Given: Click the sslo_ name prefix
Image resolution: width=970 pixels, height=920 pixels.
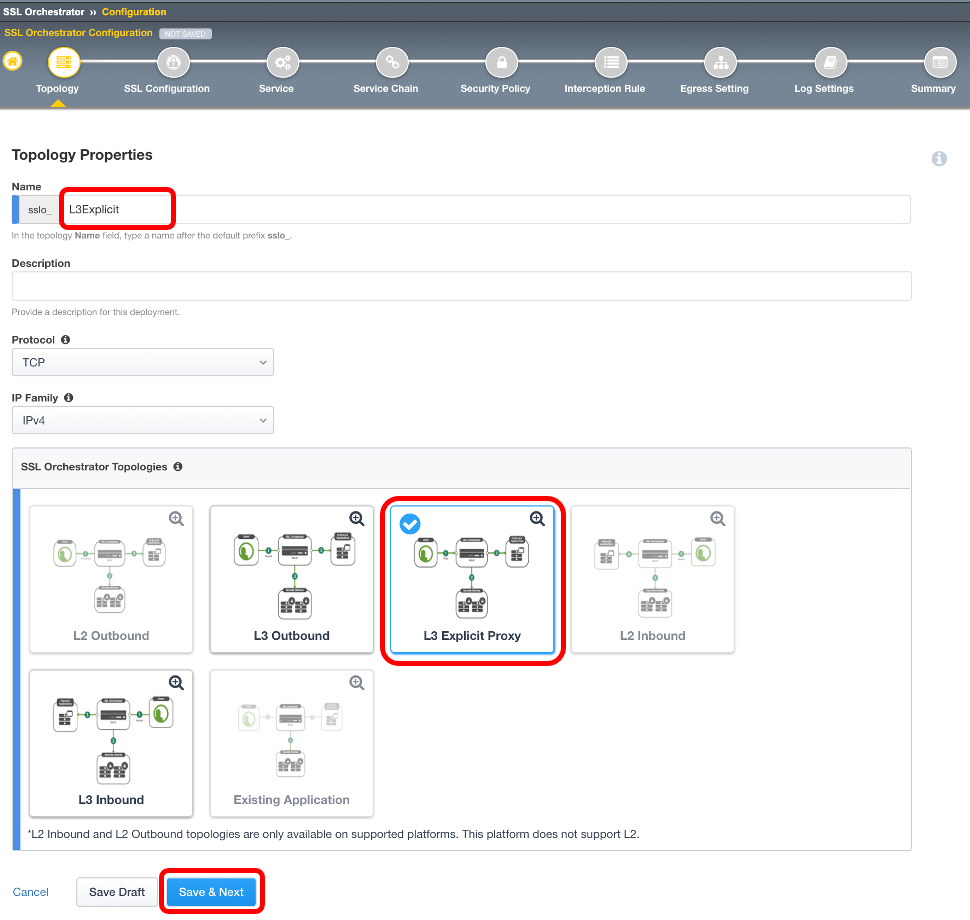Looking at the screenshot, I should click(39, 210).
